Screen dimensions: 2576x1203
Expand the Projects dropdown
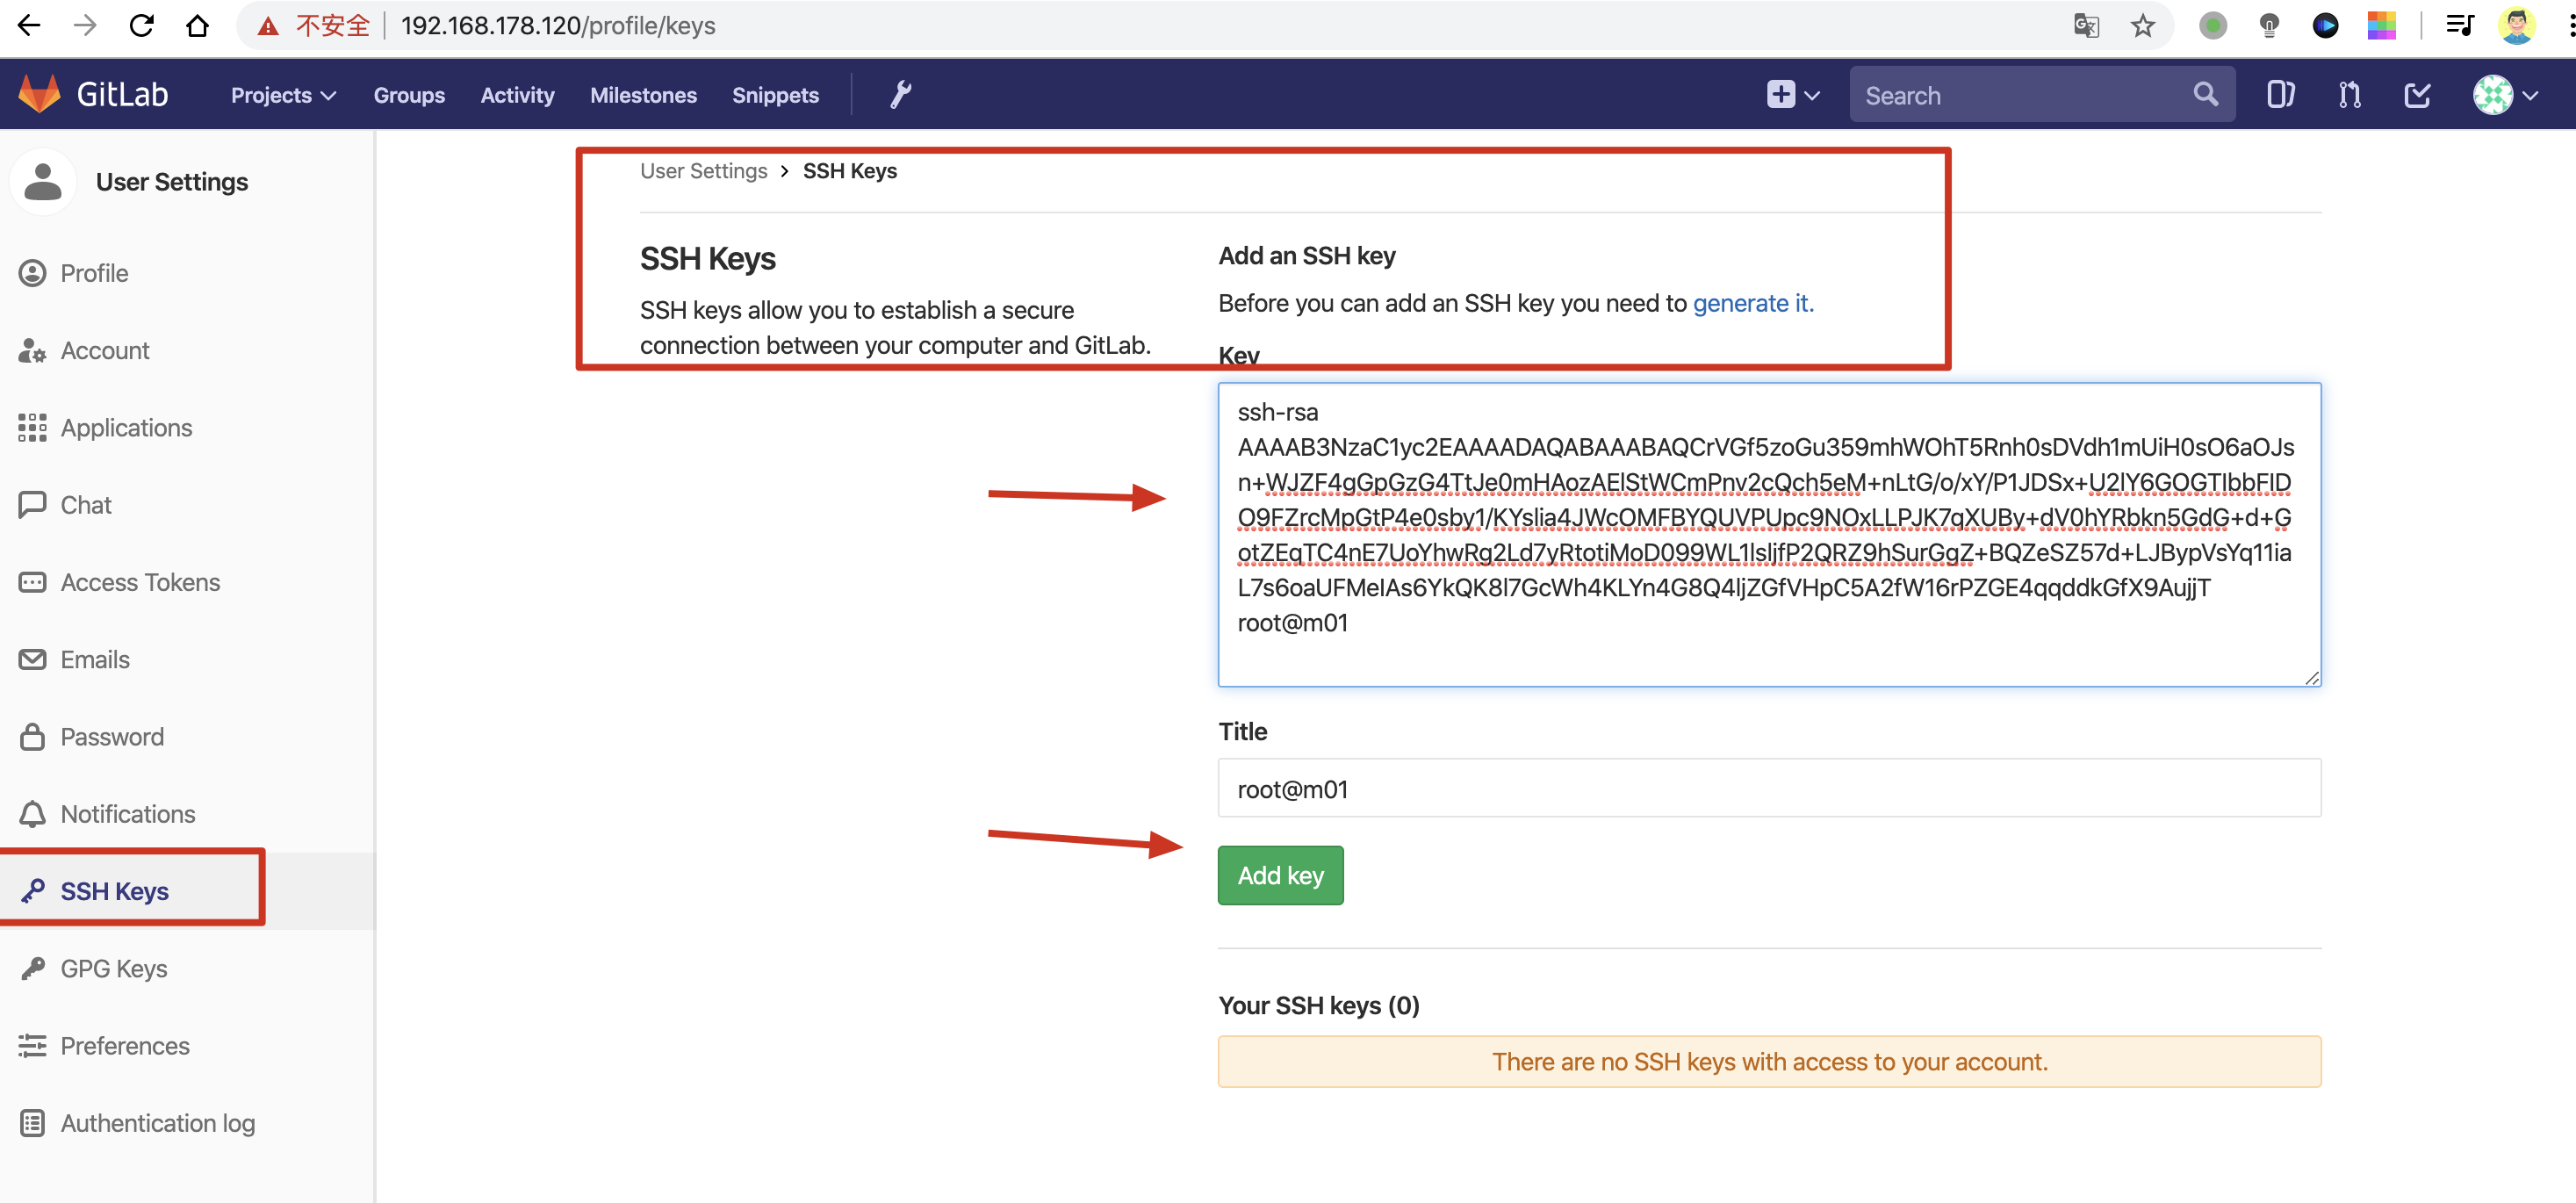[283, 95]
